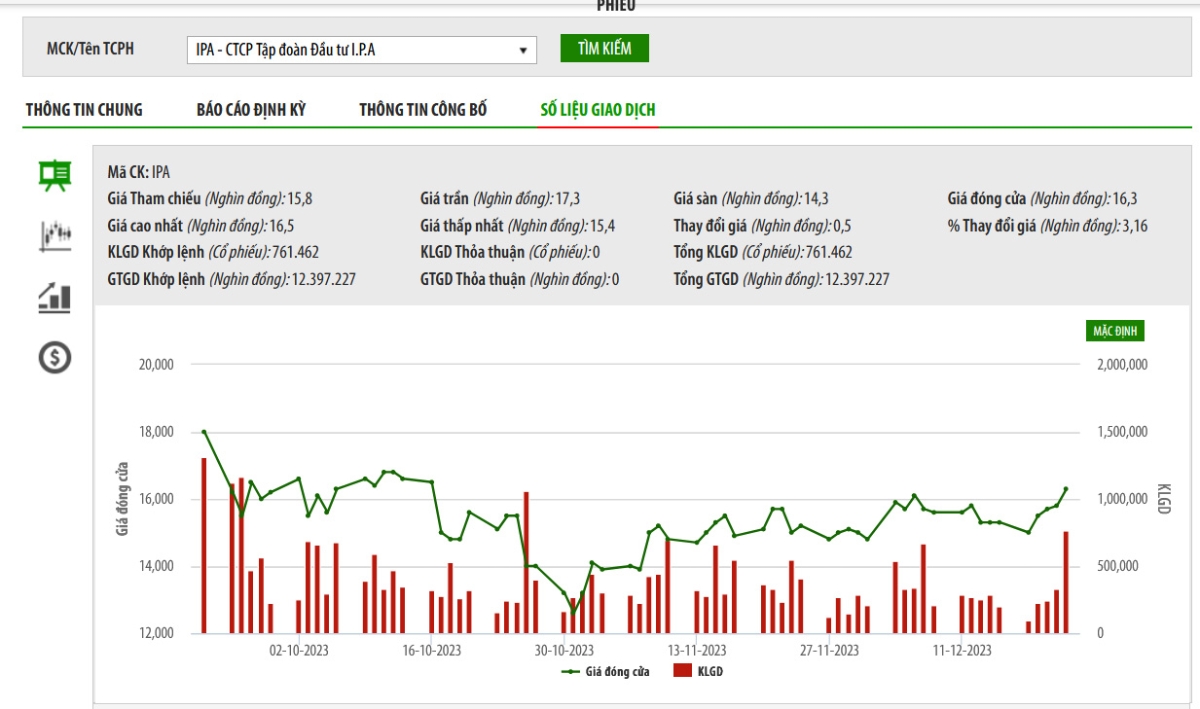Screen dimensions: 1200x709
Task: Select the Số liệu giao dịch tab
Action: (598, 110)
